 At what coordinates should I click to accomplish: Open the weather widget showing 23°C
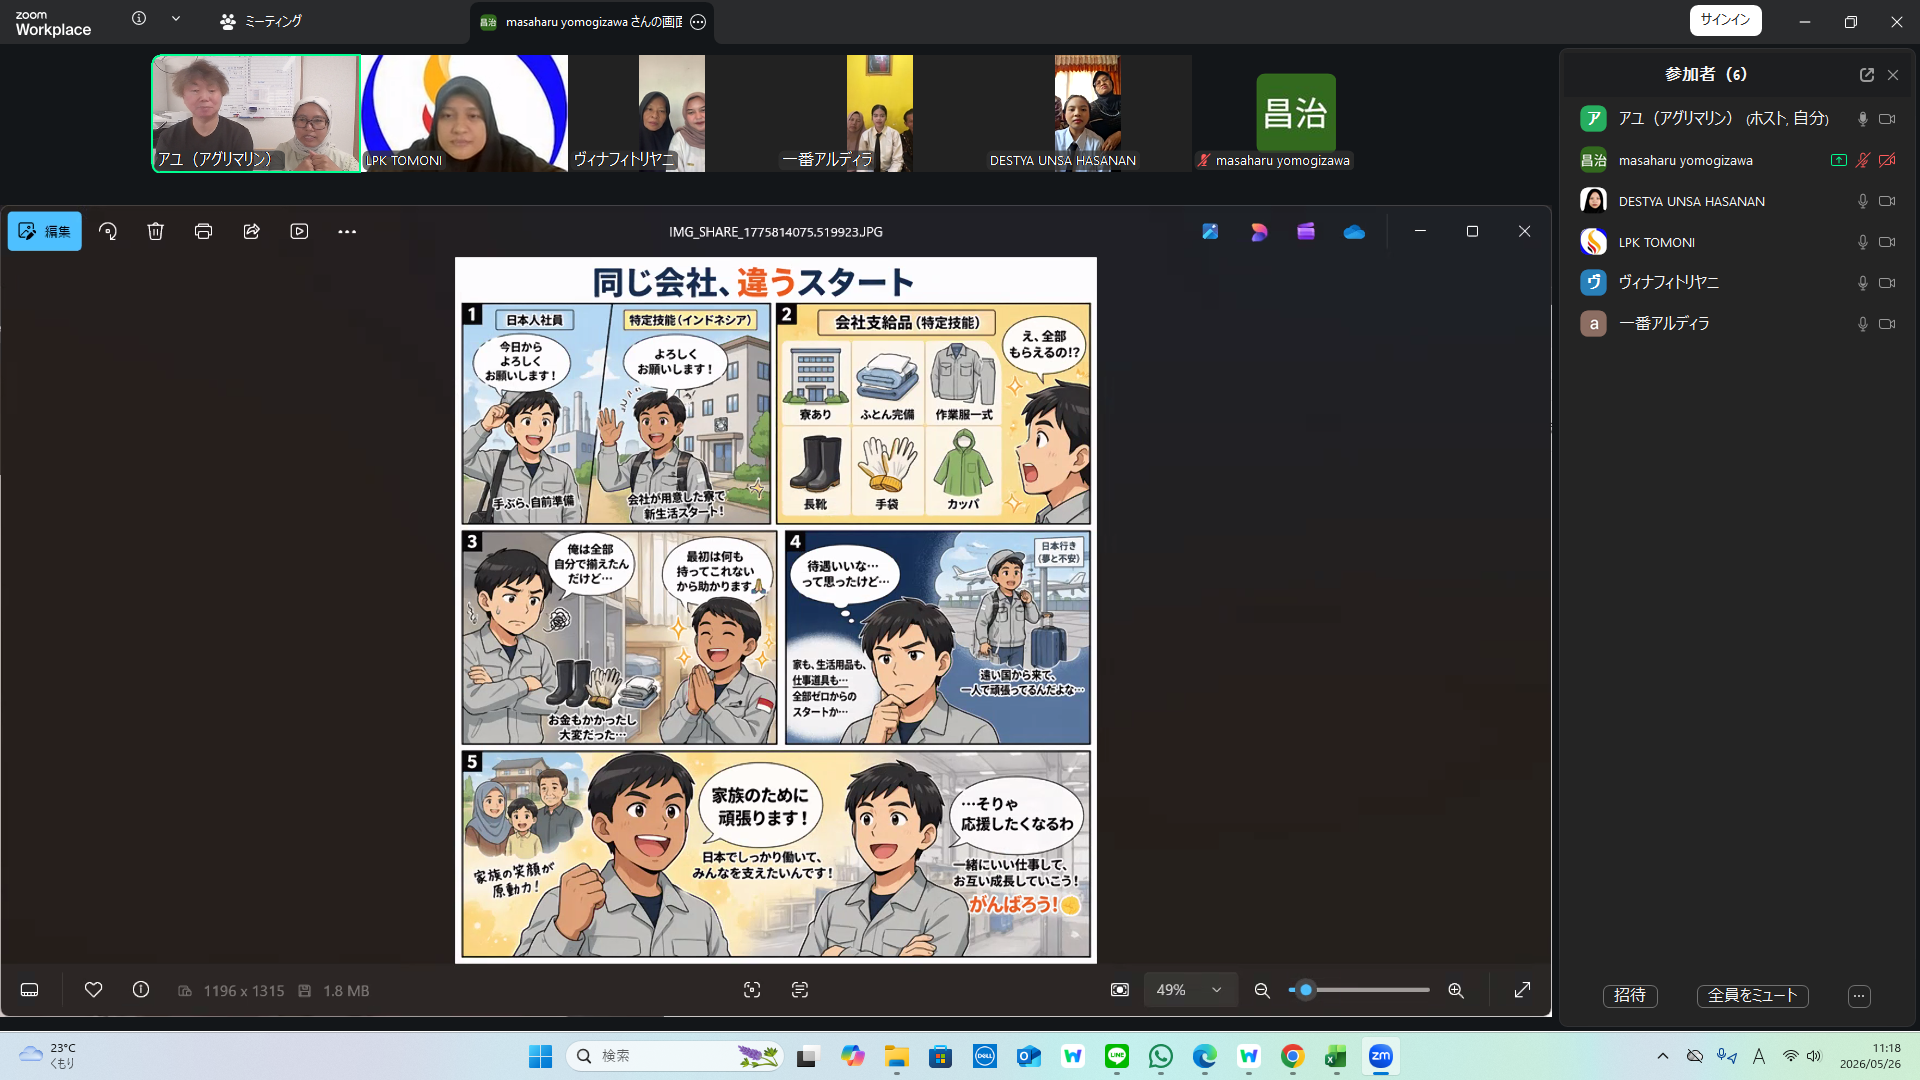pos(48,1056)
